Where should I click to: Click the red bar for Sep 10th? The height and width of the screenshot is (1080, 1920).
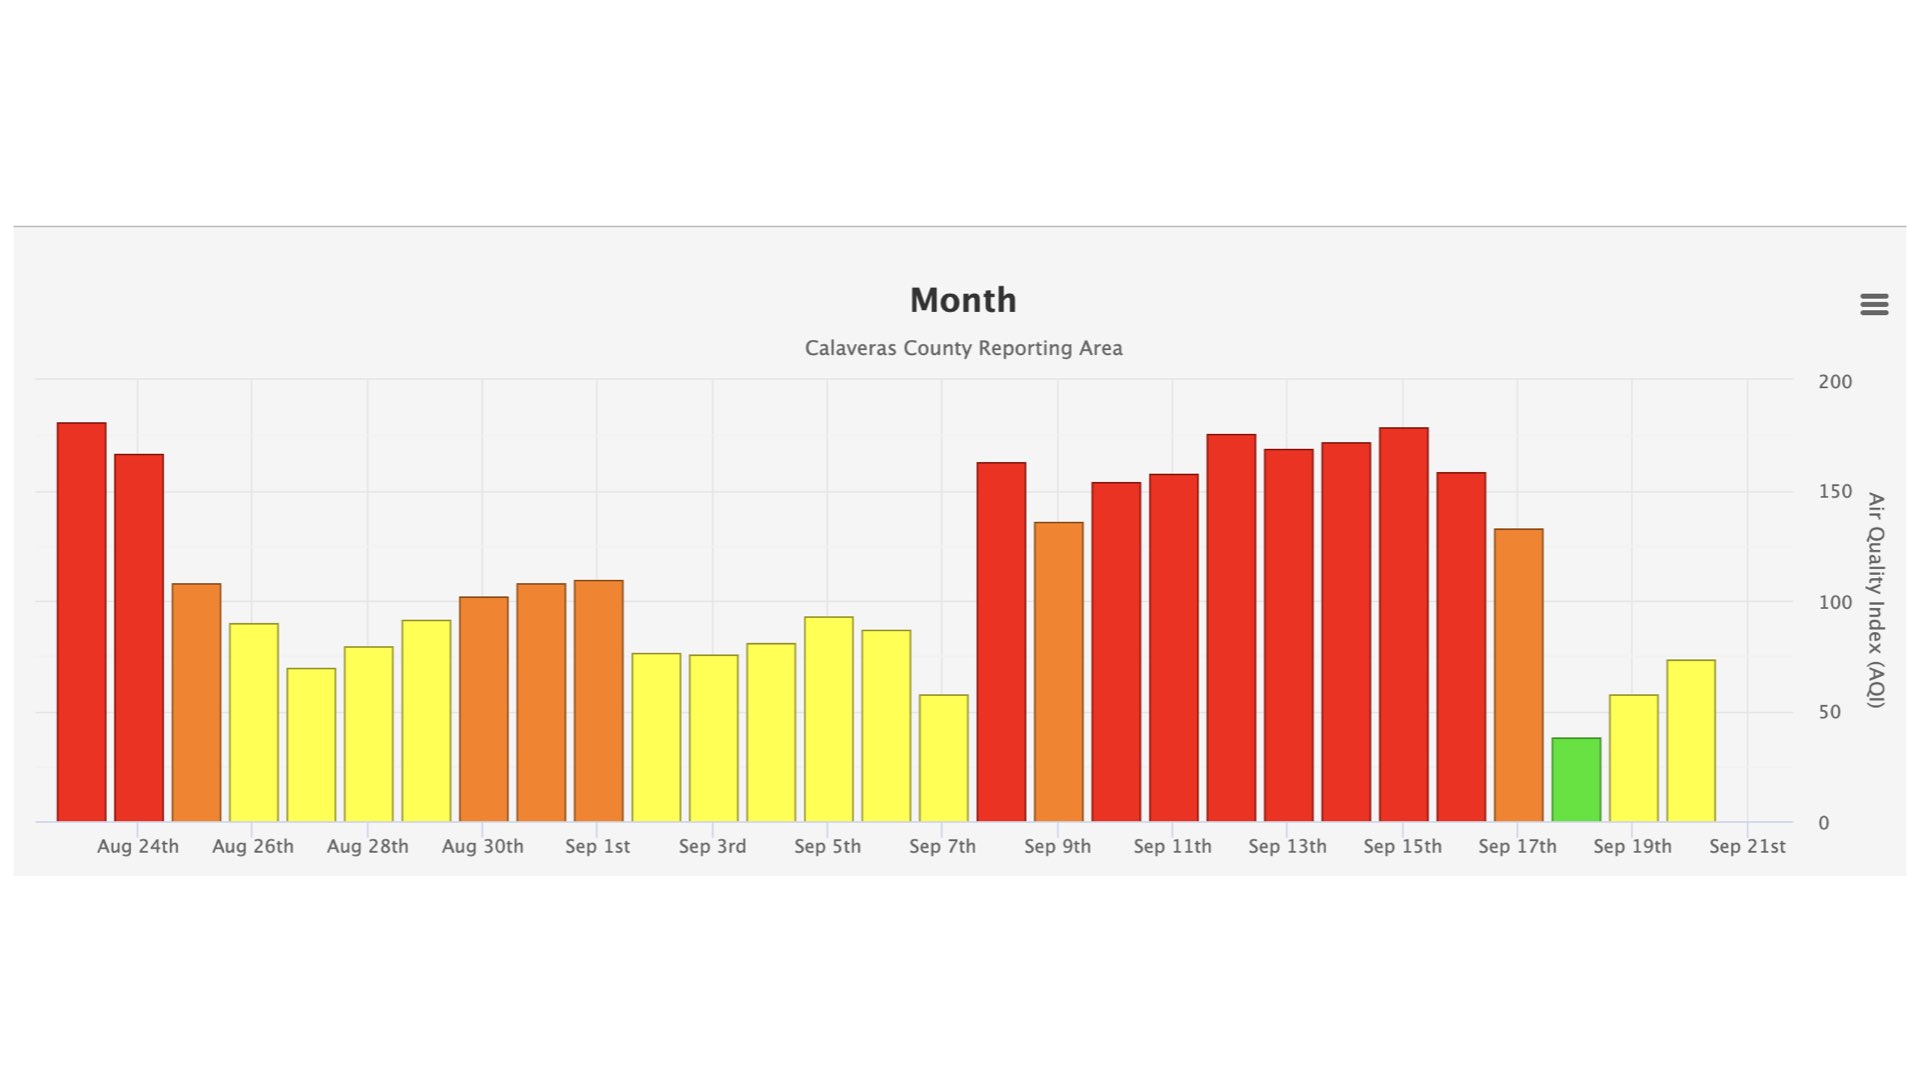tap(1116, 652)
